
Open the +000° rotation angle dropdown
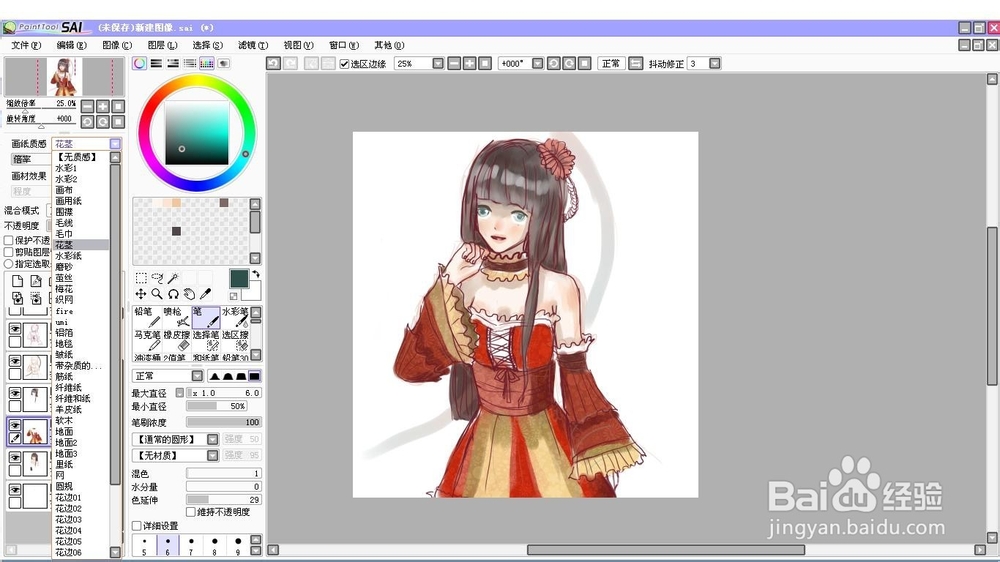538,63
